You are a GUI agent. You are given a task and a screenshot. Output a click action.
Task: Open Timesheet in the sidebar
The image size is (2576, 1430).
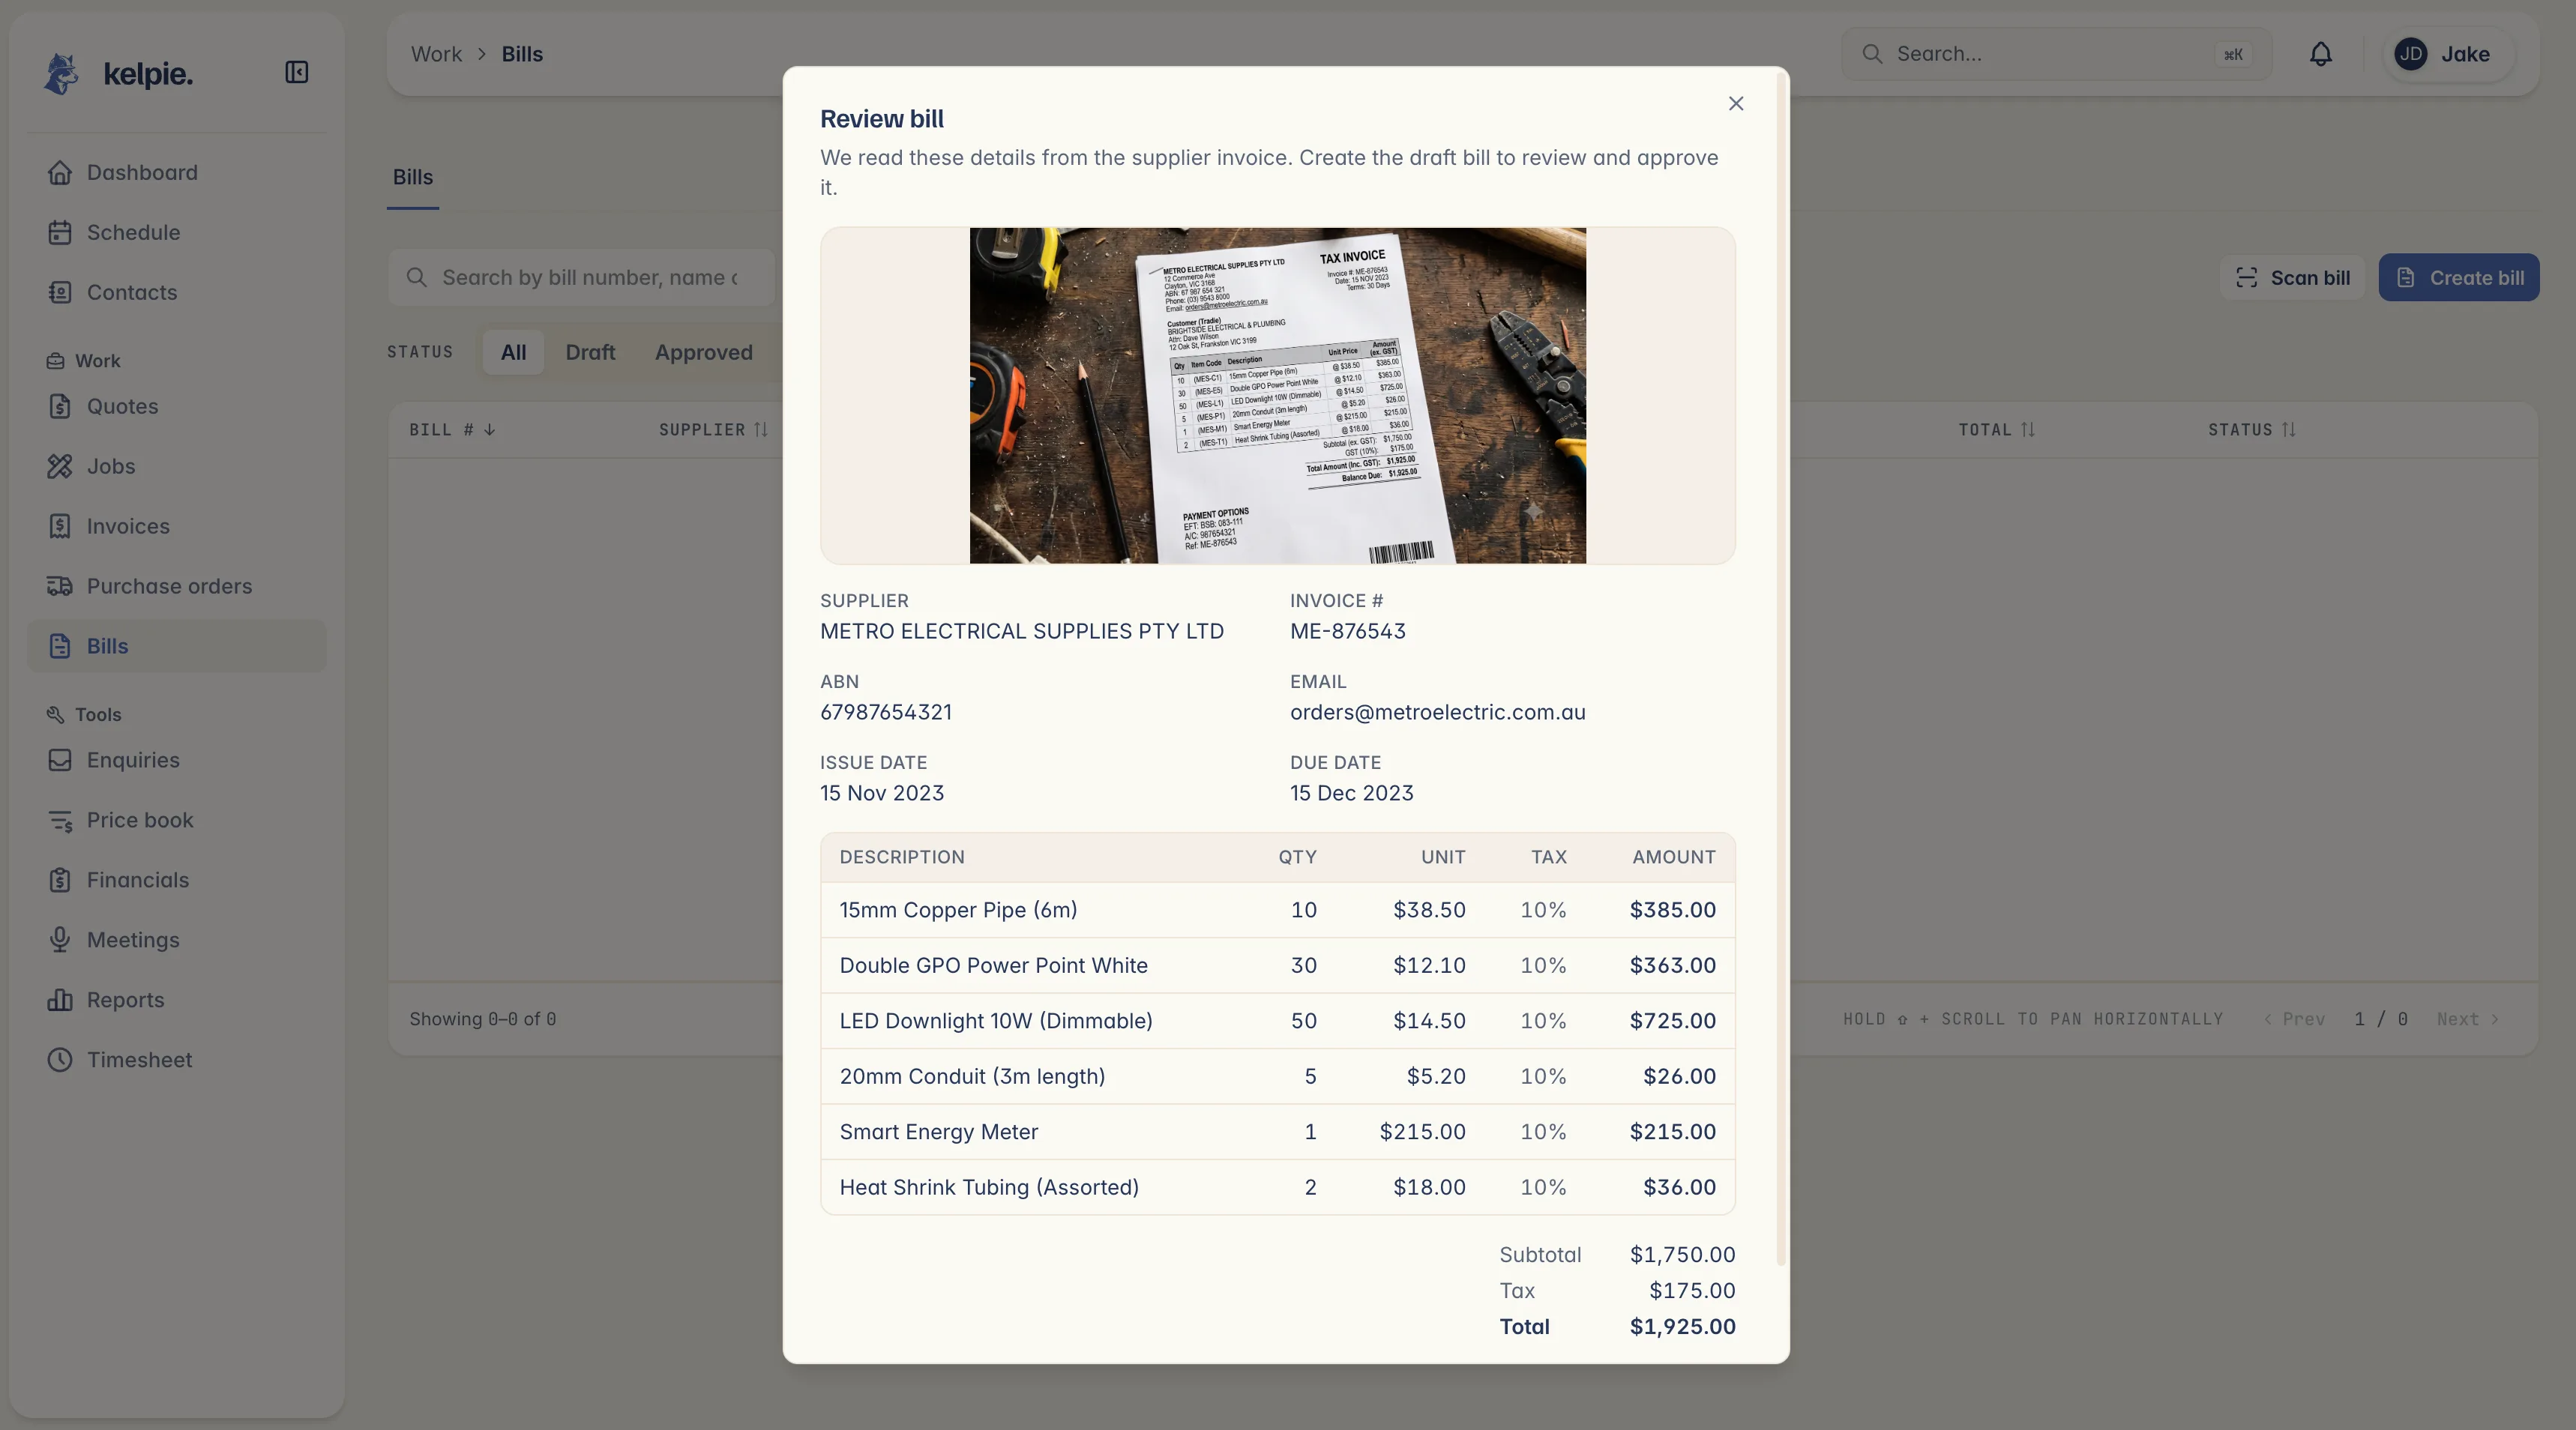click(177, 1060)
